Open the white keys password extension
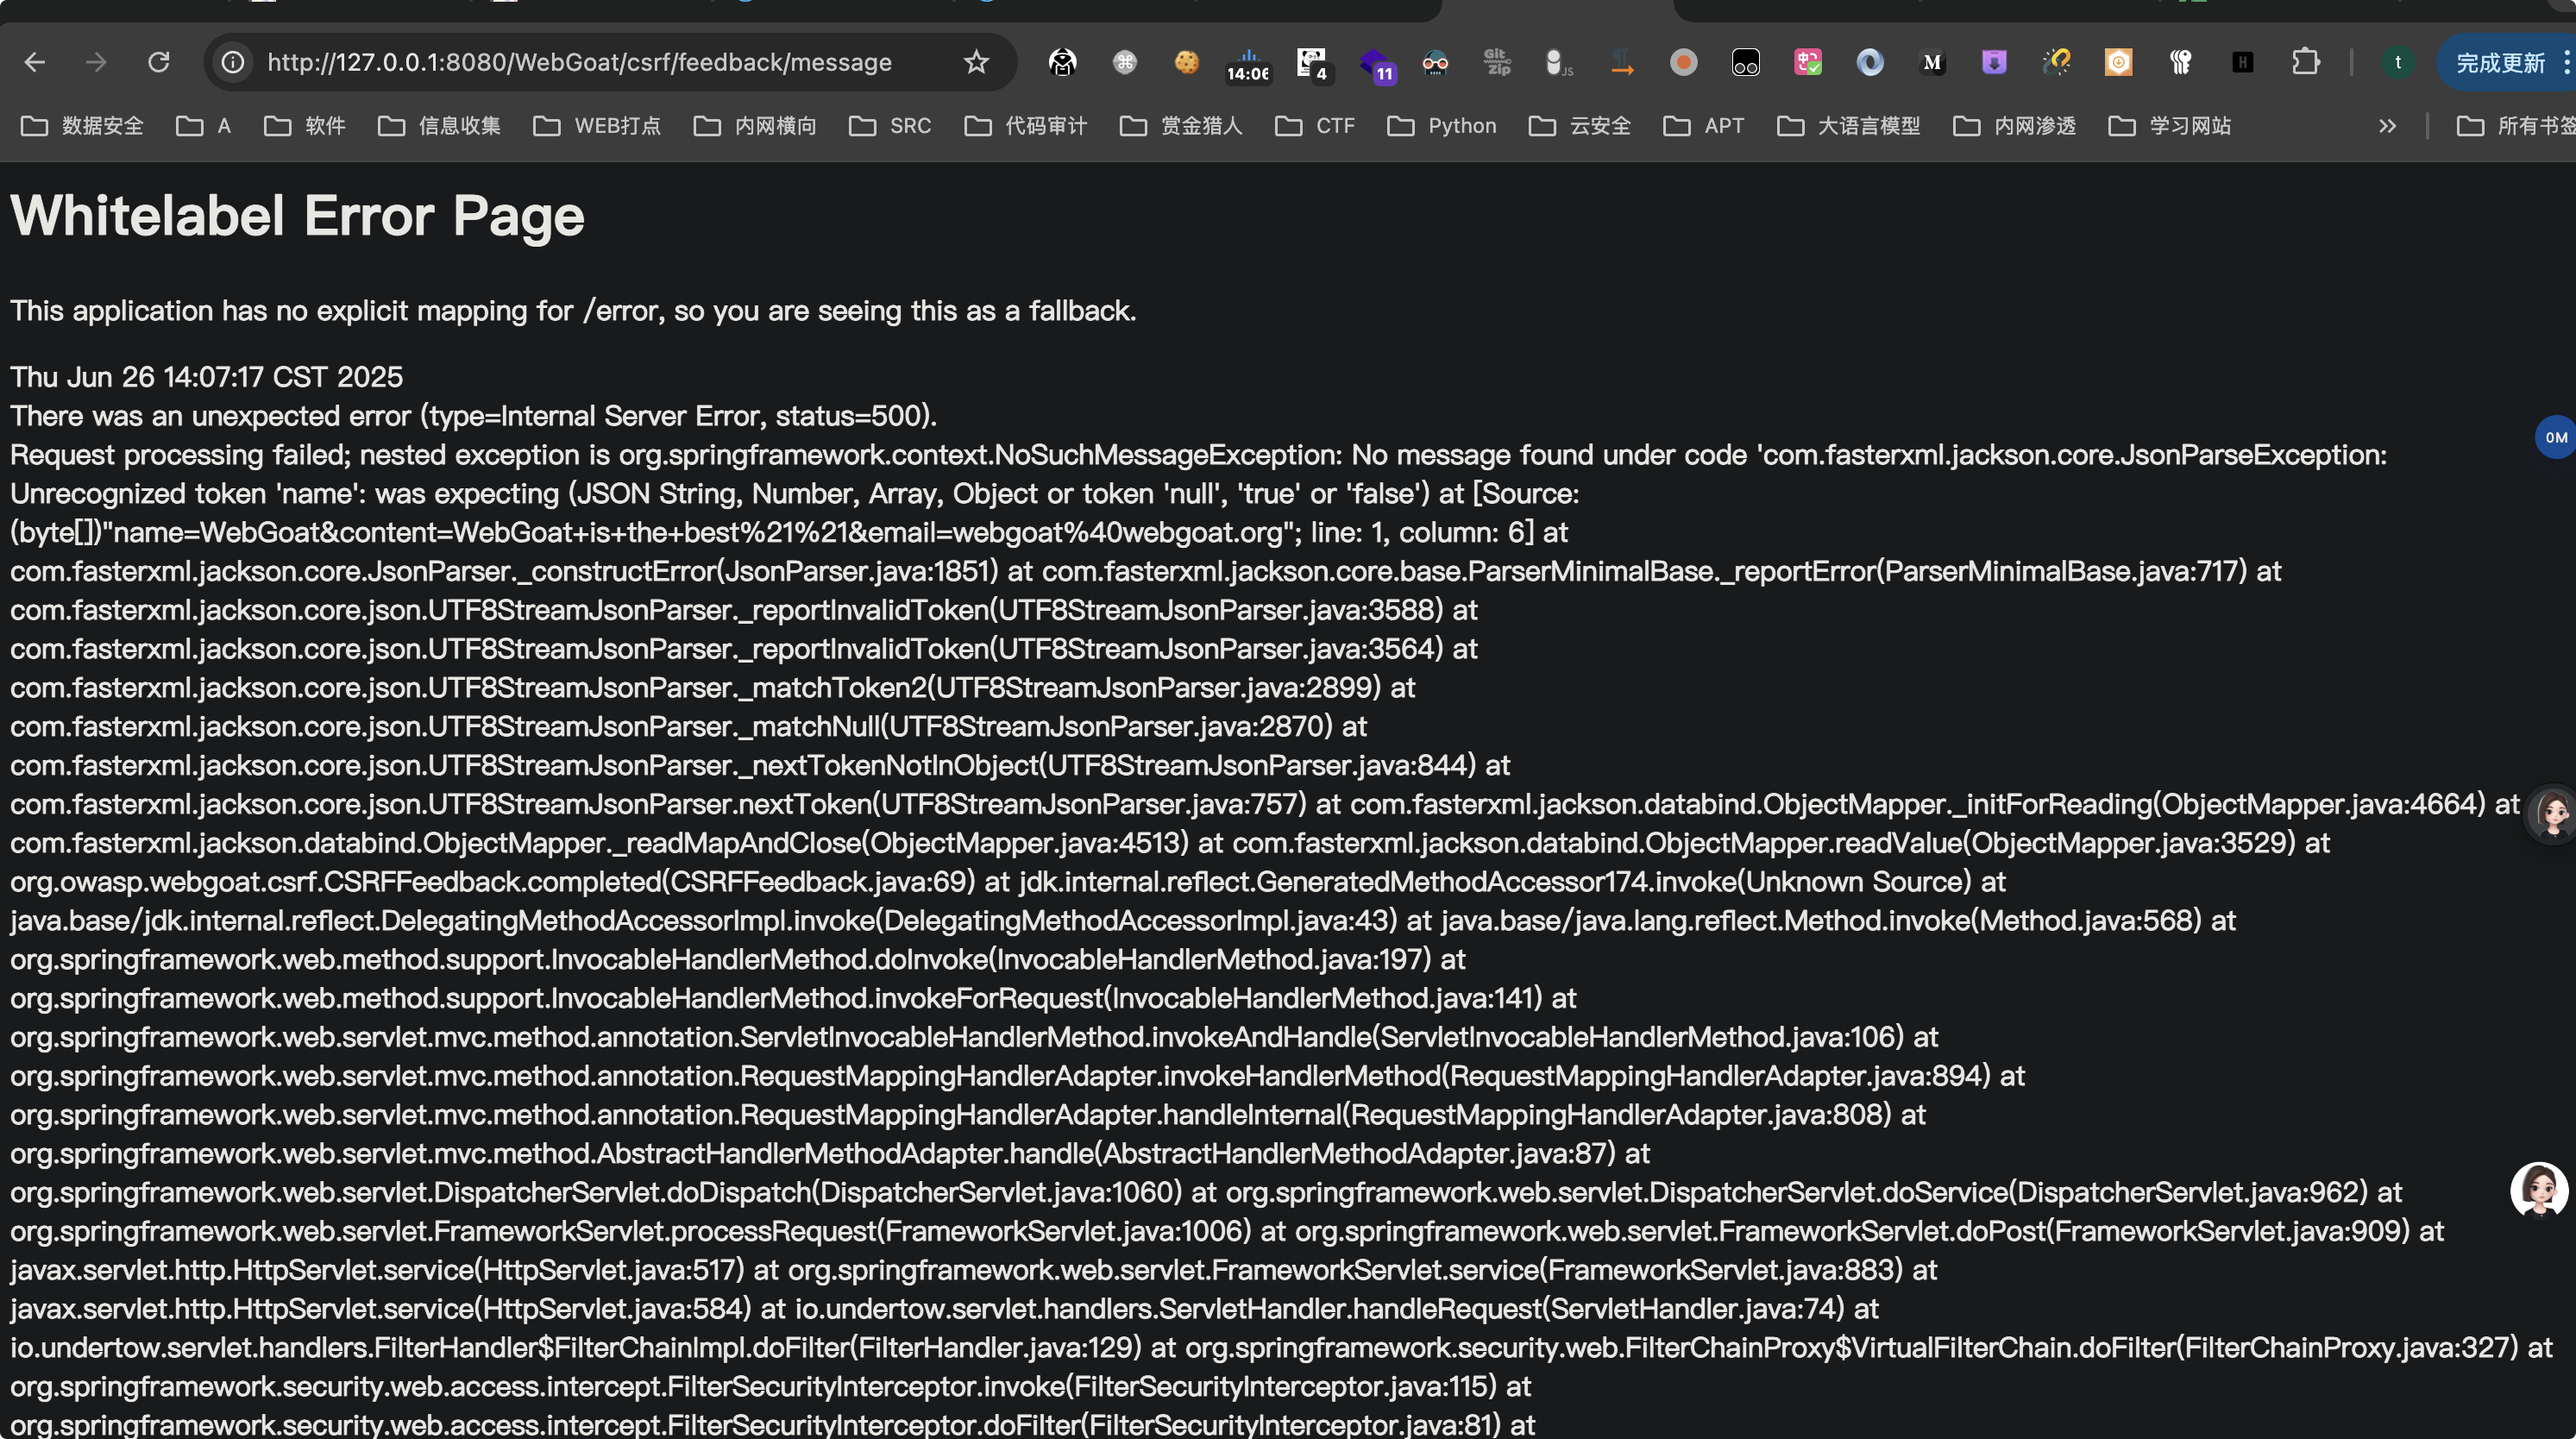This screenshot has height=1439, width=2576. (2180, 62)
